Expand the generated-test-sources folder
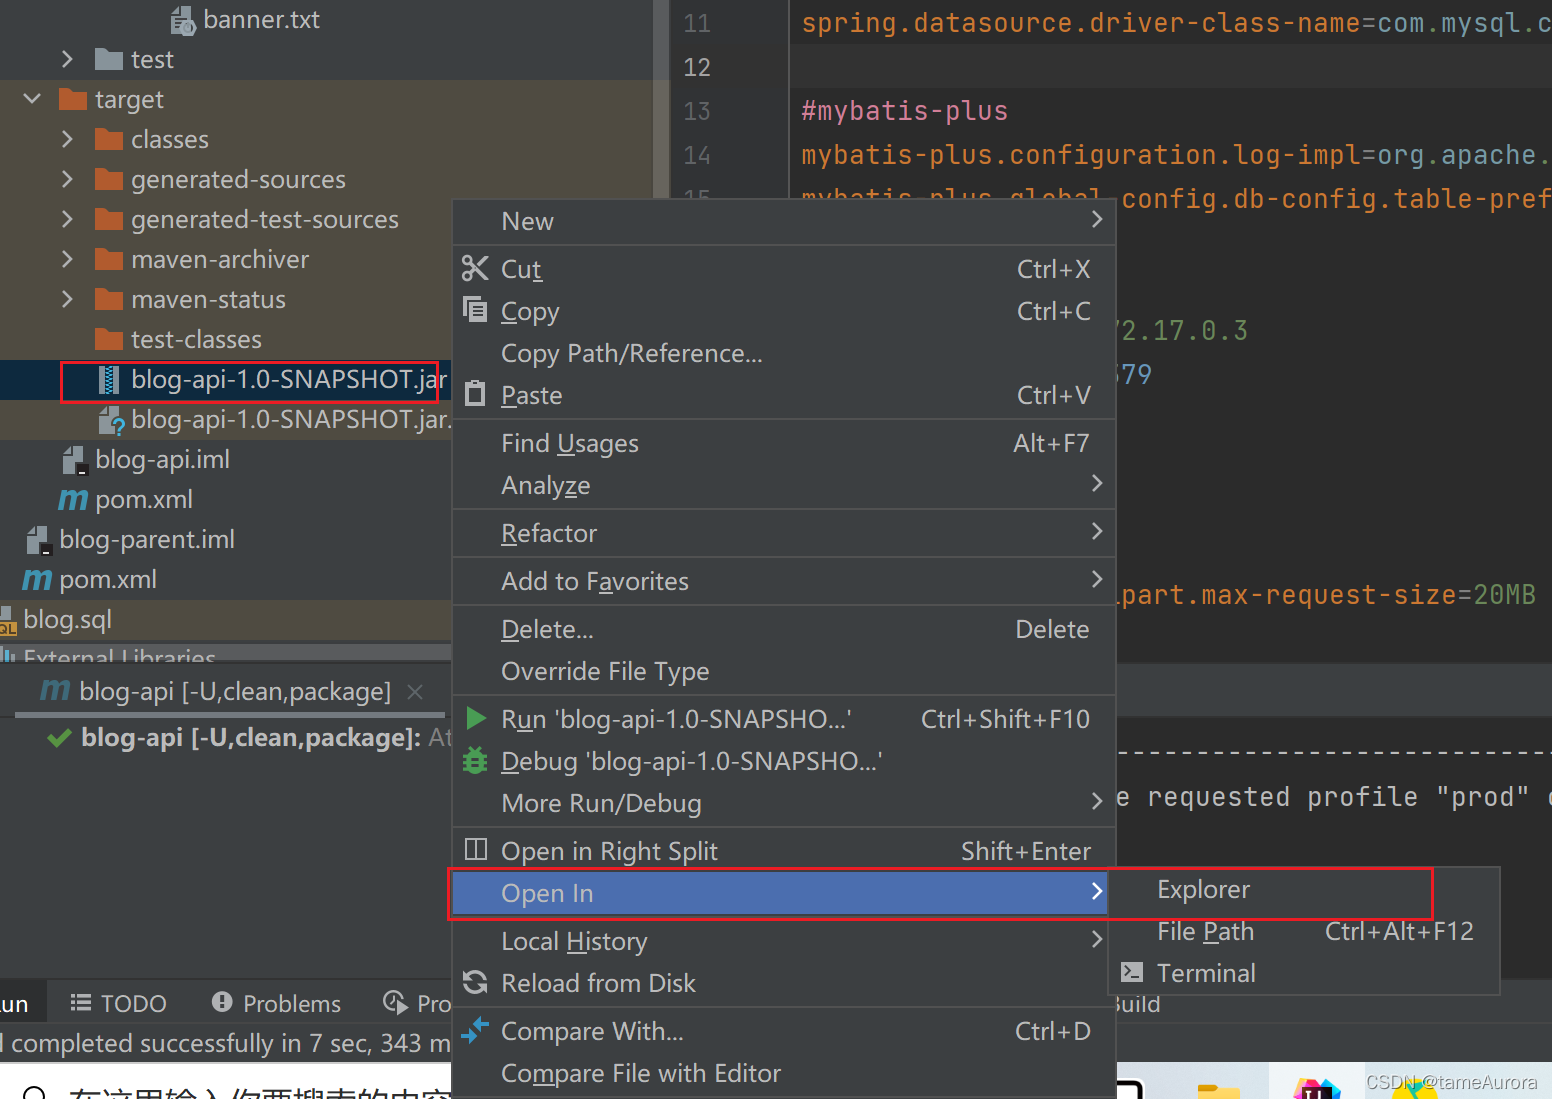The width and height of the screenshot is (1552, 1099). [x=67, y=219]
